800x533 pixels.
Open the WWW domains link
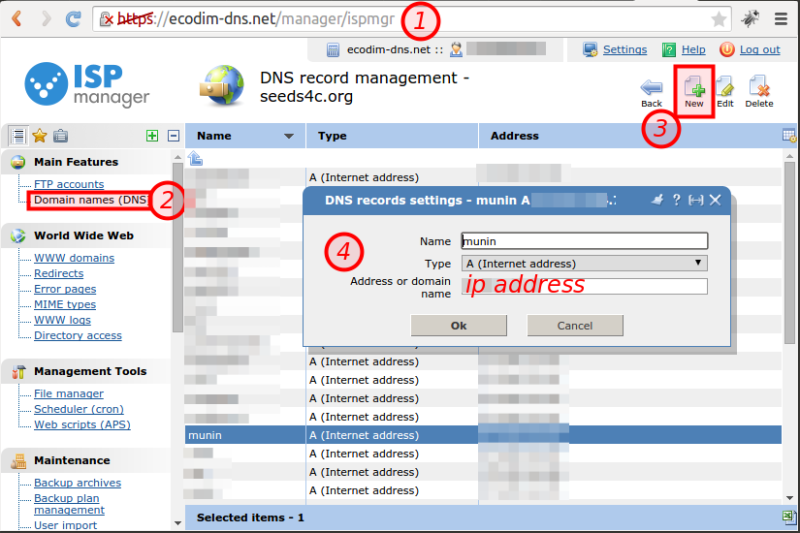[74, 258]
